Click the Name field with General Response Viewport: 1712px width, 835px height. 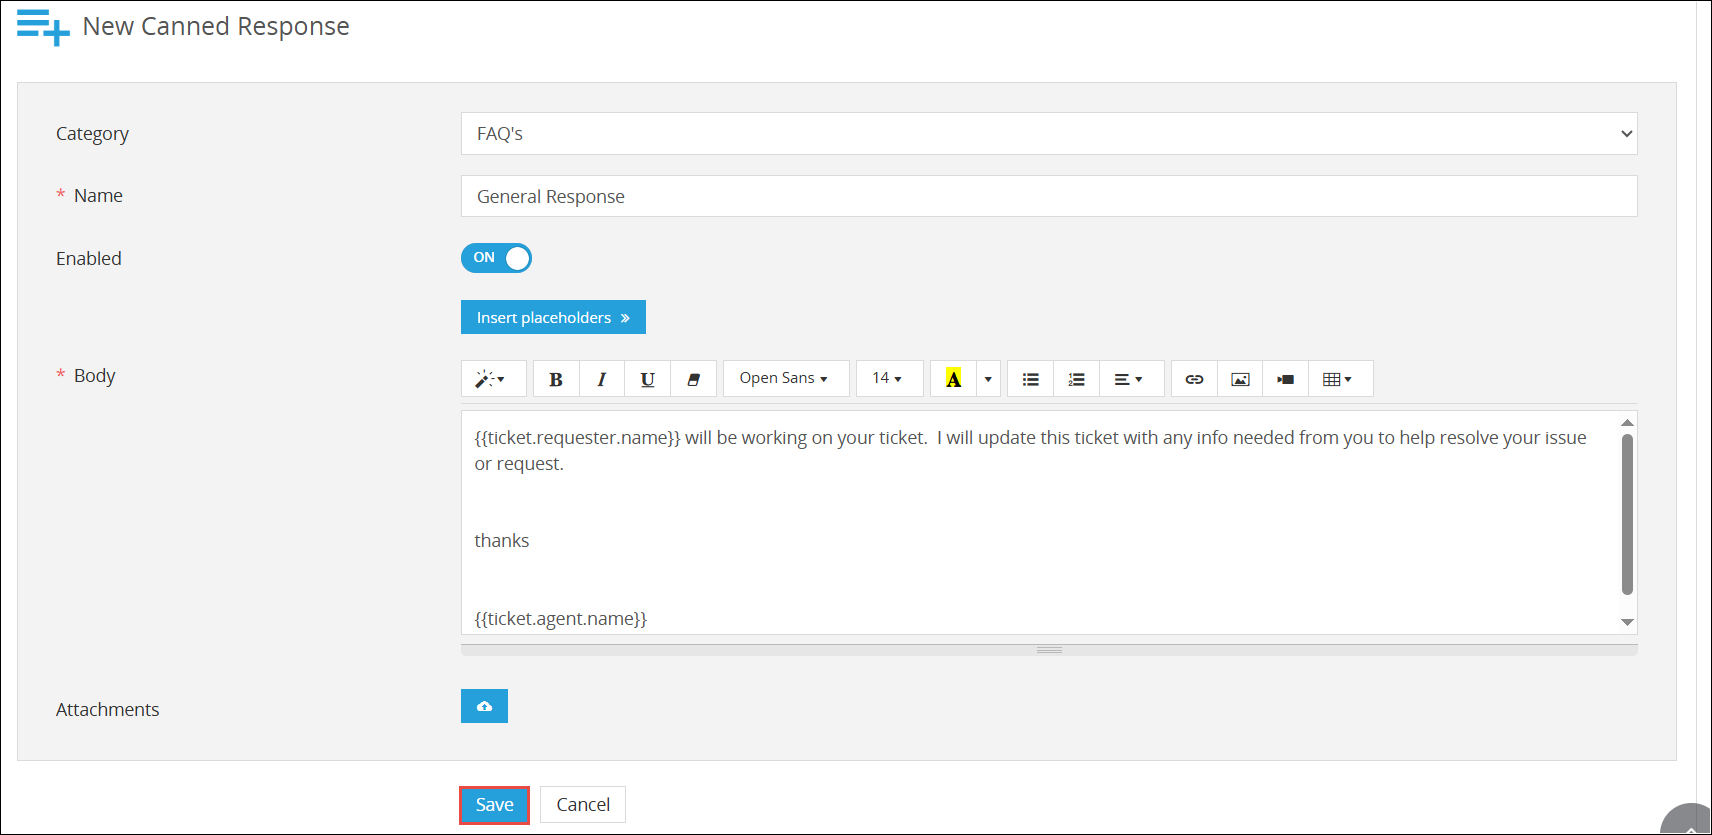(x=1049, y=196)
